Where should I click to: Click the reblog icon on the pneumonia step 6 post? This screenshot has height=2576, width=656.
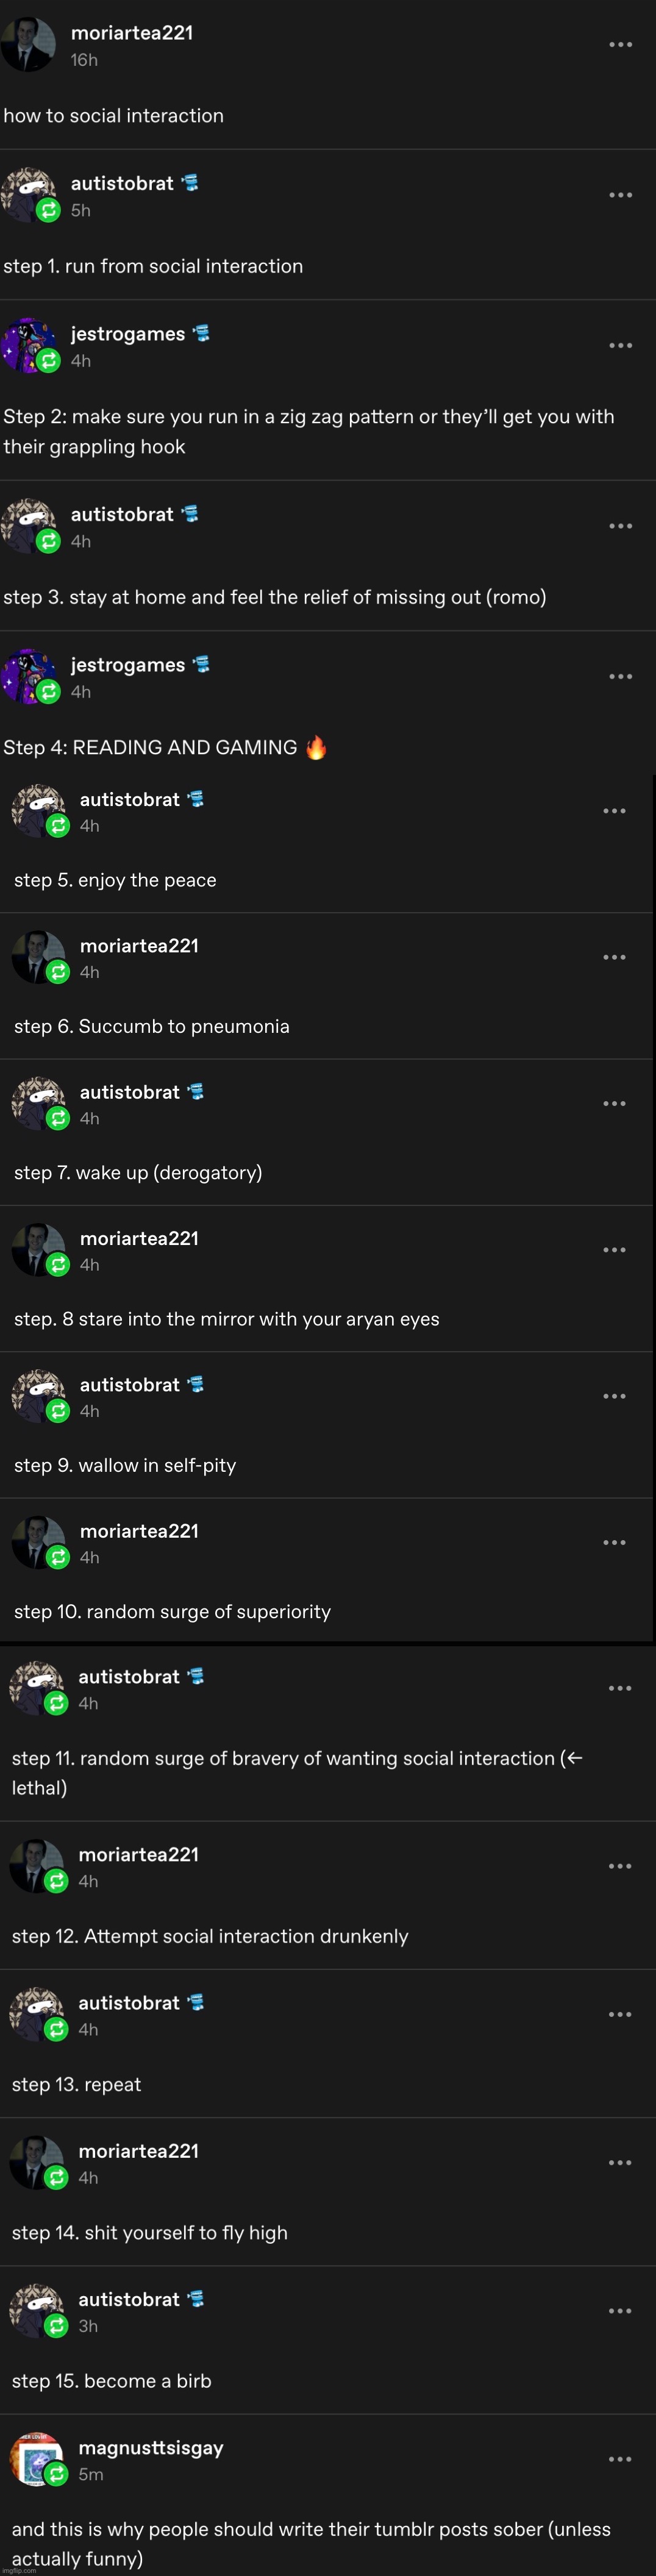[x=58, y=972]
